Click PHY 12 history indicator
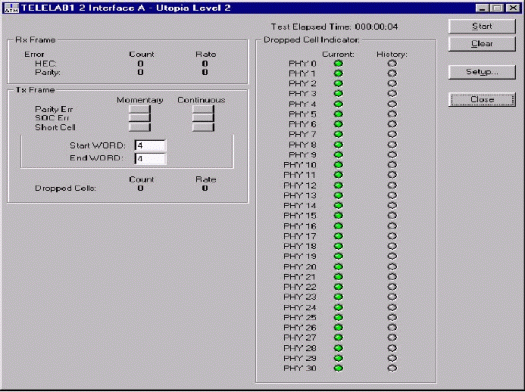Viewport: 525px width, 392px height. tap(392, 185)
